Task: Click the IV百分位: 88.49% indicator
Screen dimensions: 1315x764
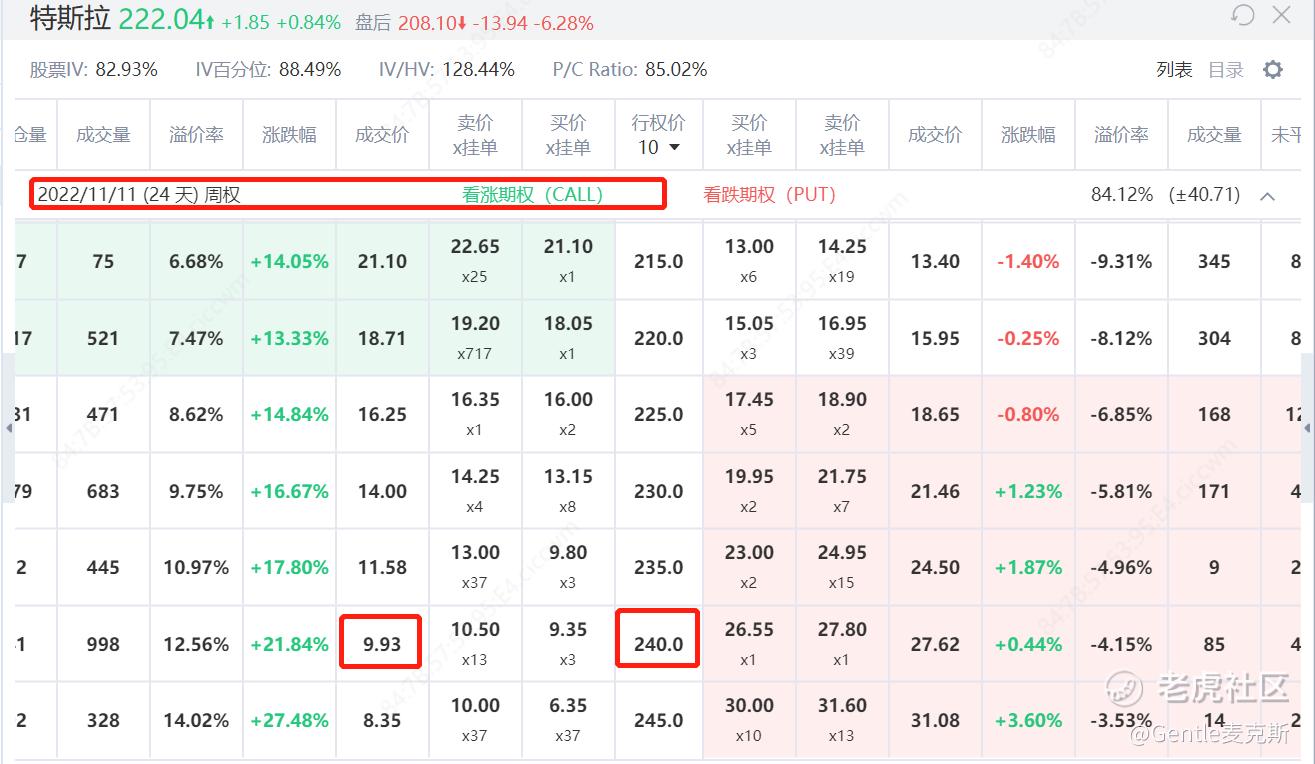Action: (x=268, y=70)
